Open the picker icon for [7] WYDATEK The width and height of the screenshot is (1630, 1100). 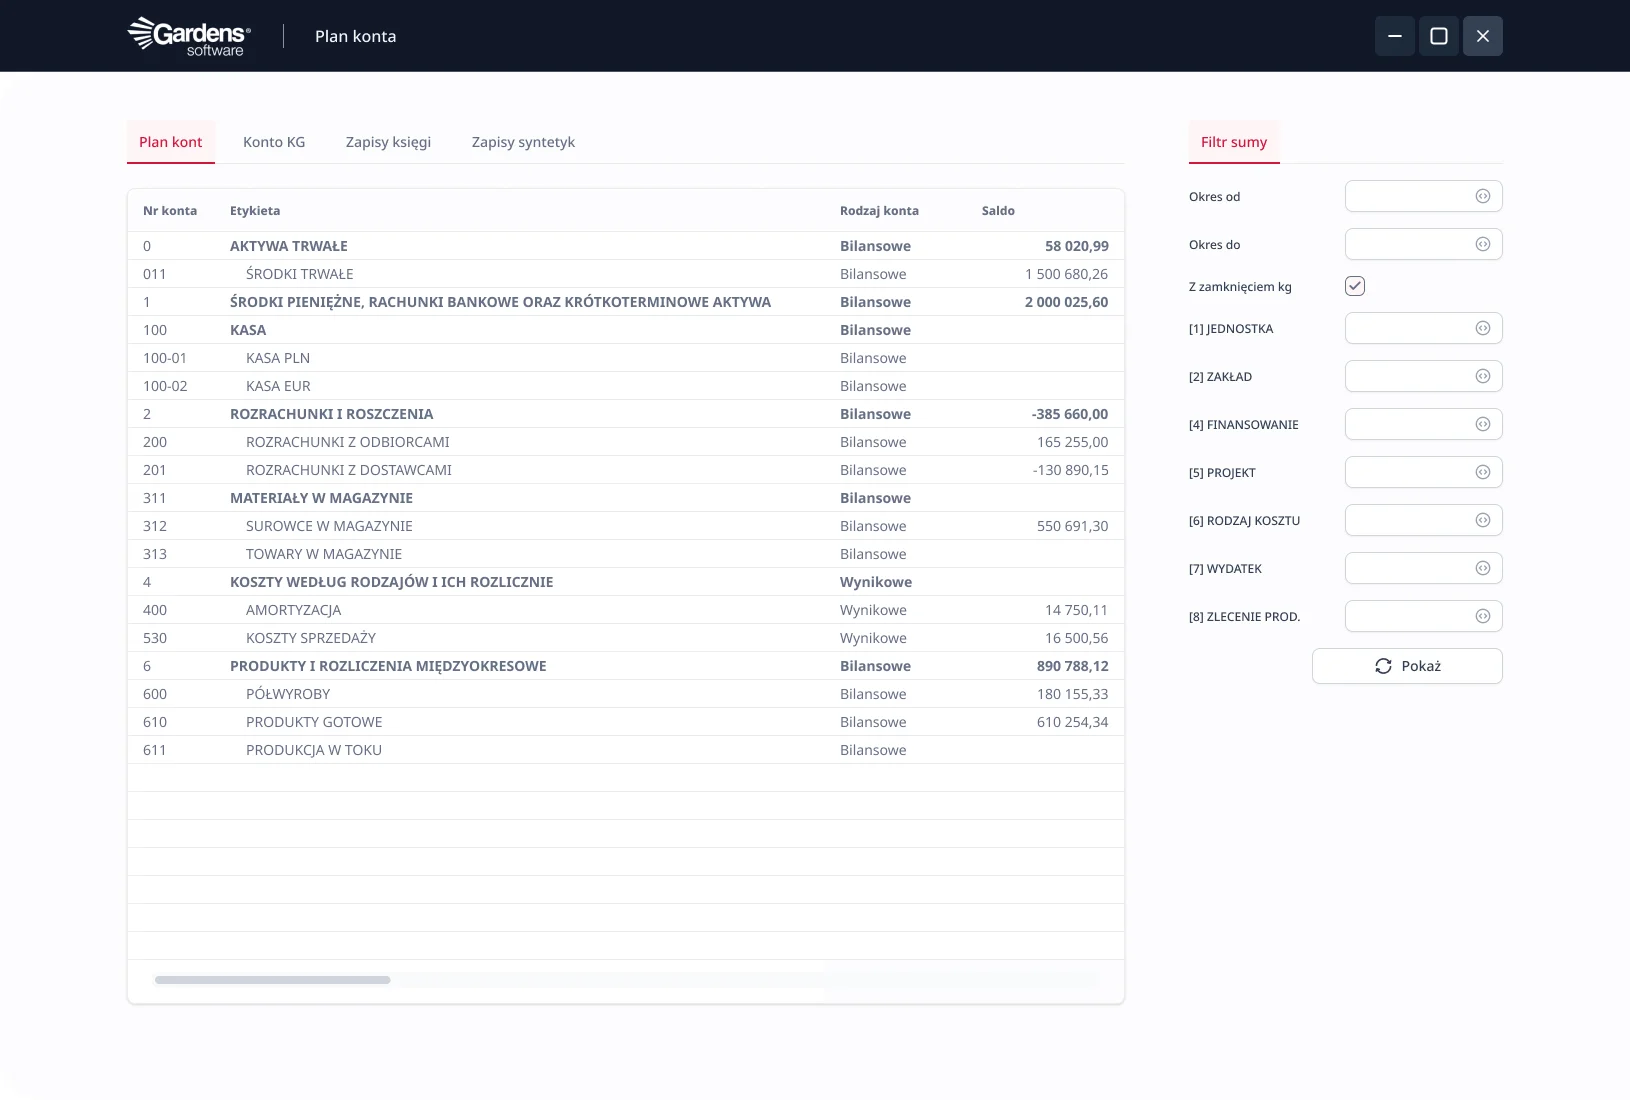coord(1483,569)
